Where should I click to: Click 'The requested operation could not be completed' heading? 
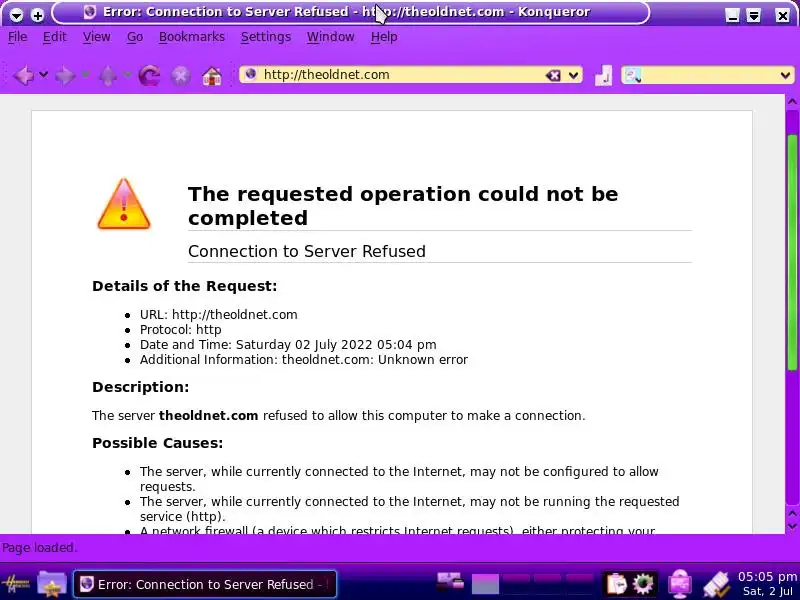pos(403,206)
